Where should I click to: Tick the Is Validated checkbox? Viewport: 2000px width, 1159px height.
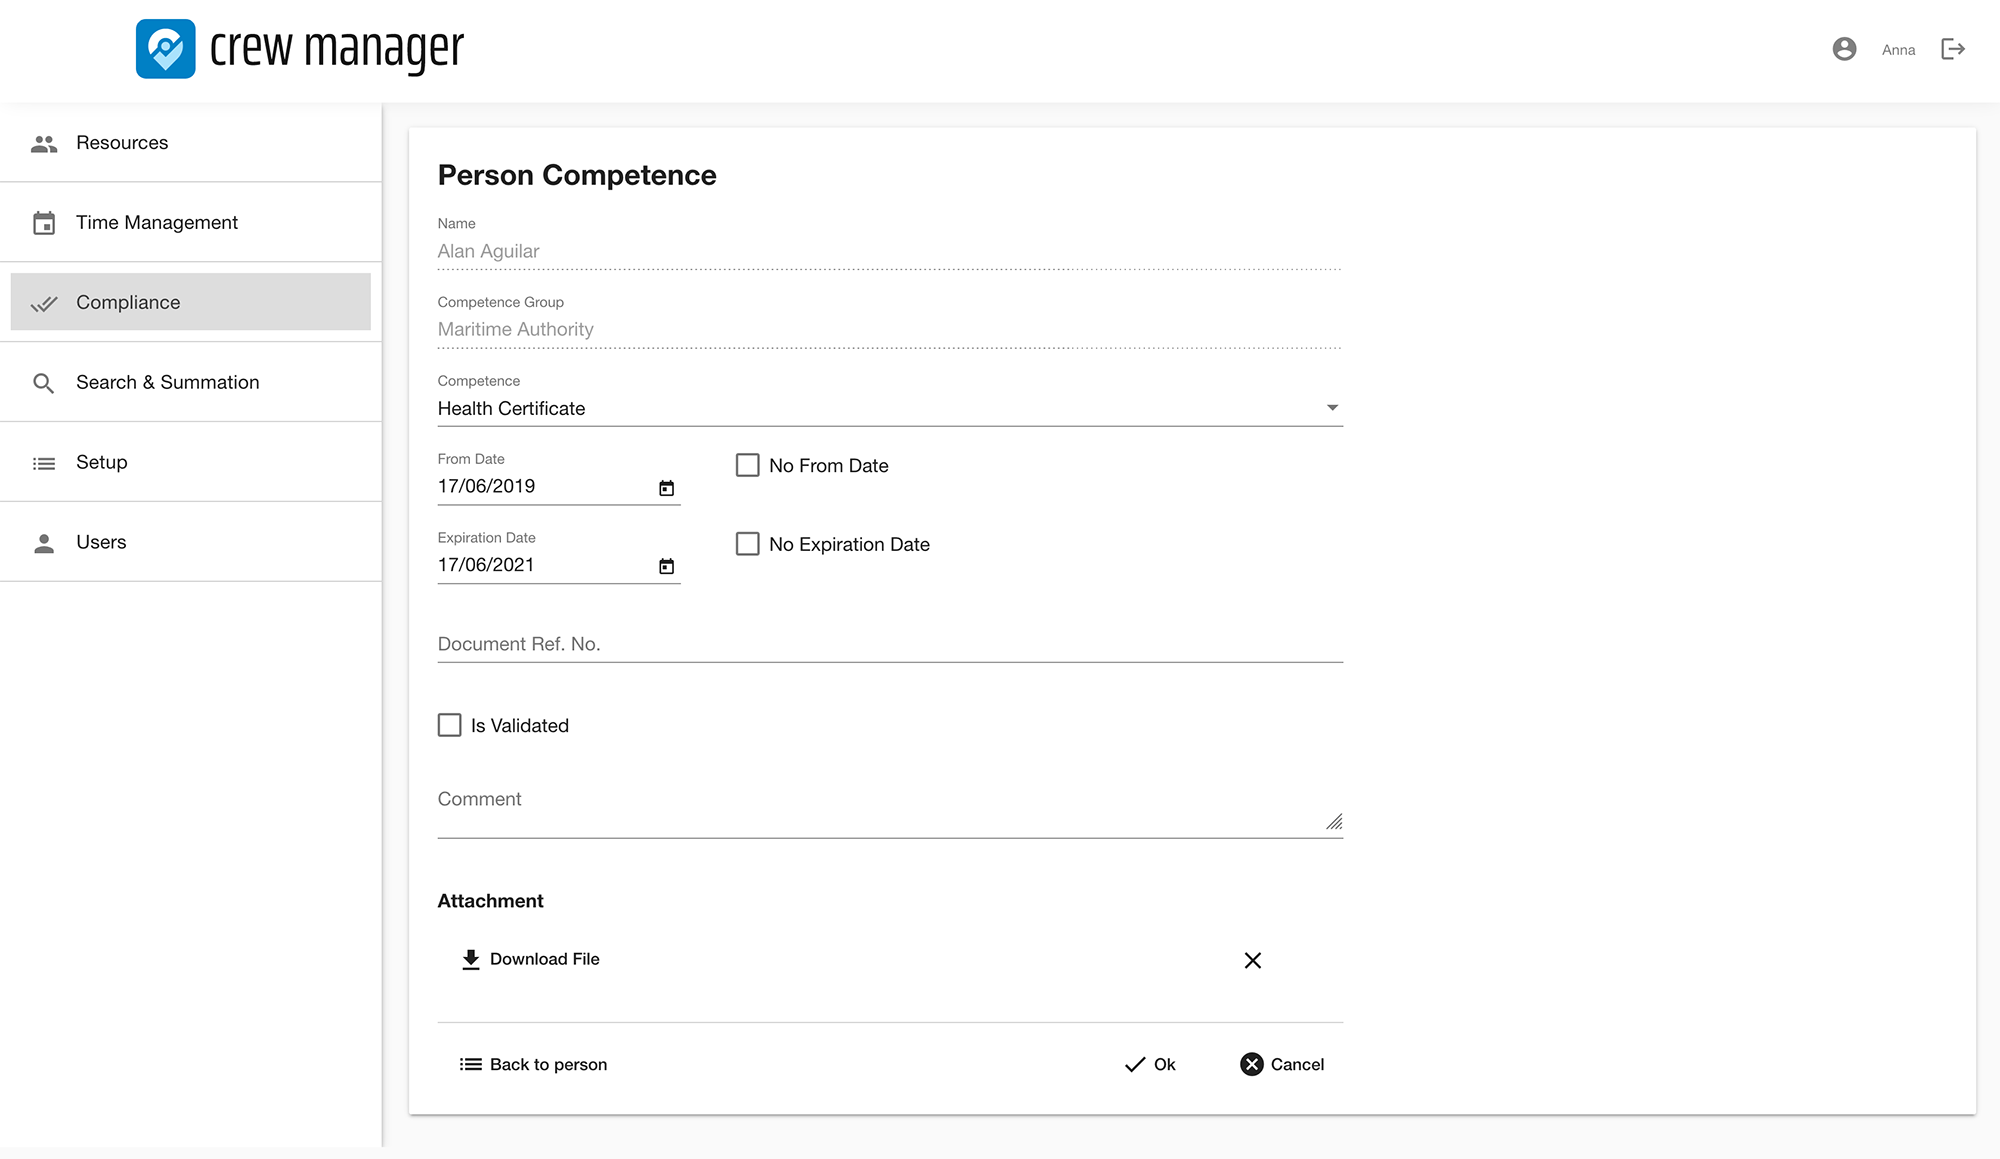coord(450,725)
